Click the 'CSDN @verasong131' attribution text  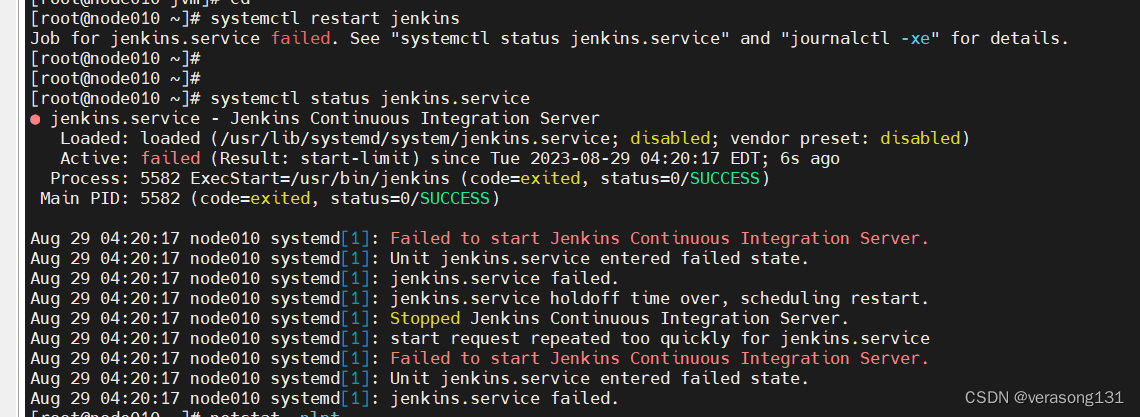[1043, 397]
